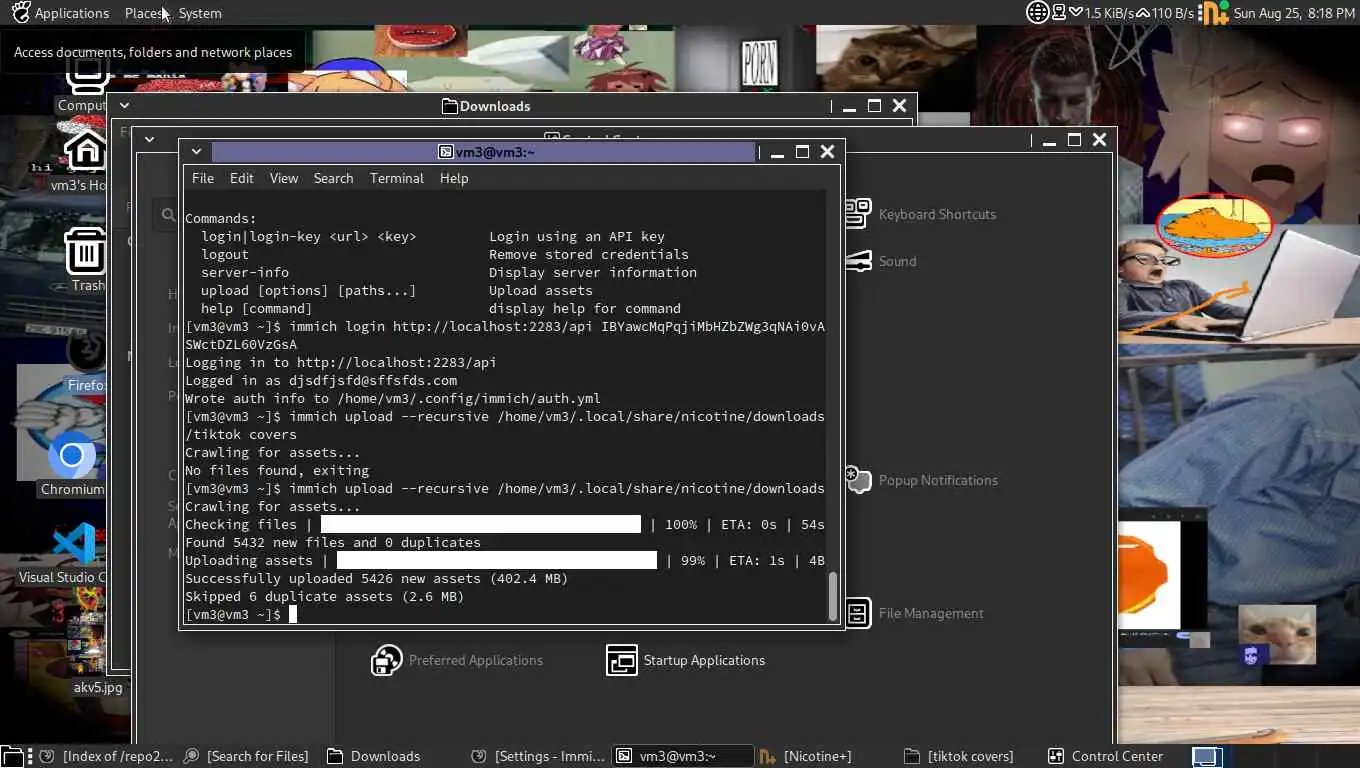Switch to Nicotine+ taskbar window
The width and height of the screenshot is (1360, 768).
(x=806, y=756)
